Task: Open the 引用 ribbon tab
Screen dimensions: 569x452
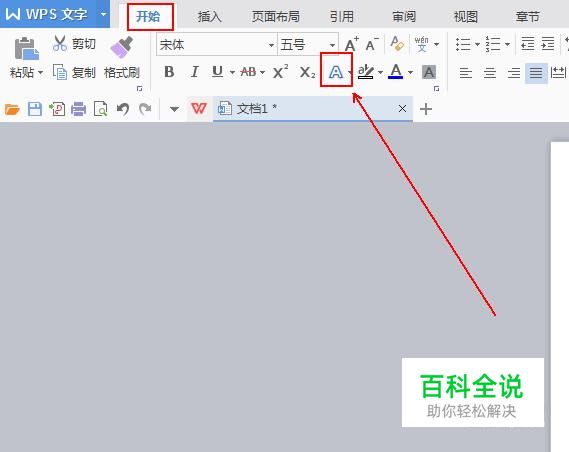Action: [341, 16]
